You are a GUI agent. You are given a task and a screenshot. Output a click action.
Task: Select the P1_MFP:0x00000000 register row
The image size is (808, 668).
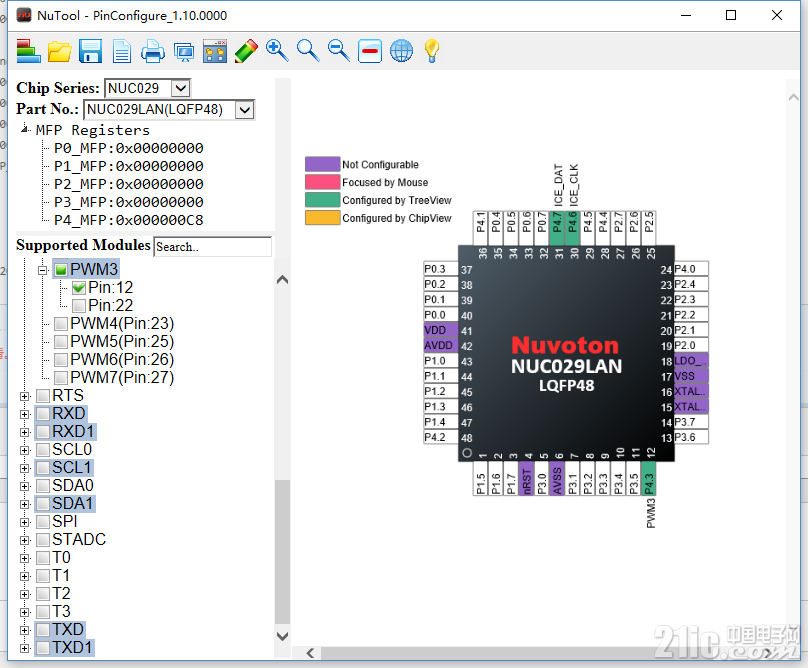point(129,166)
